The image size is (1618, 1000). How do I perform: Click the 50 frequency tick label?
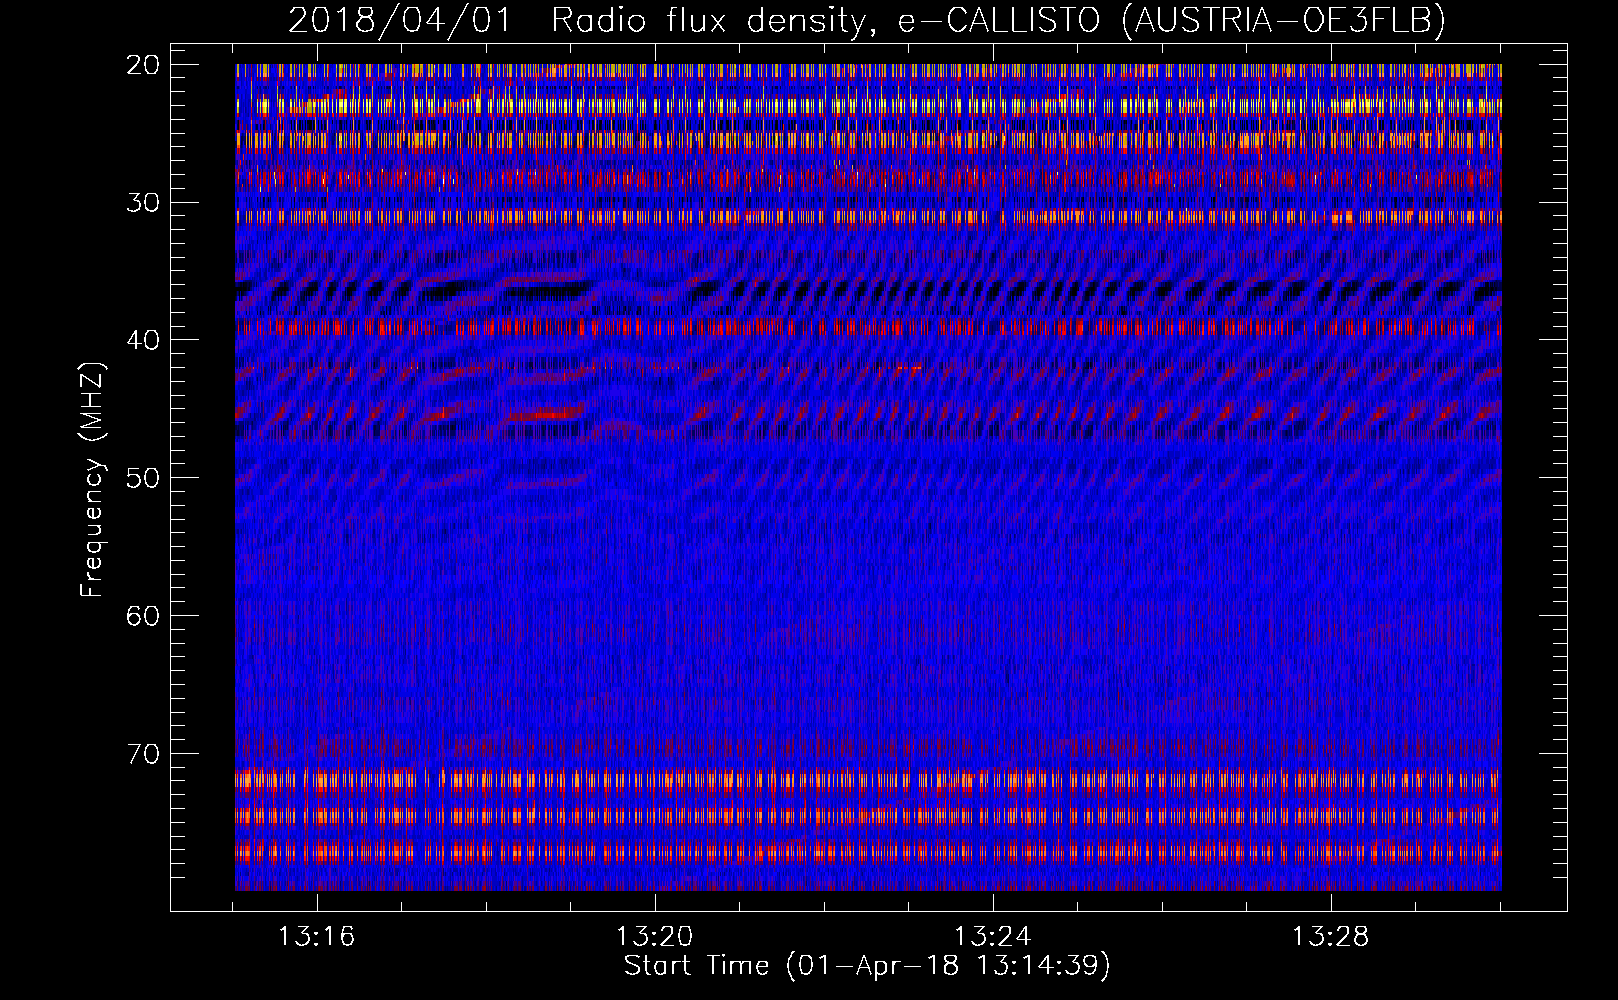pyautogui.click(x=143, y=478)
